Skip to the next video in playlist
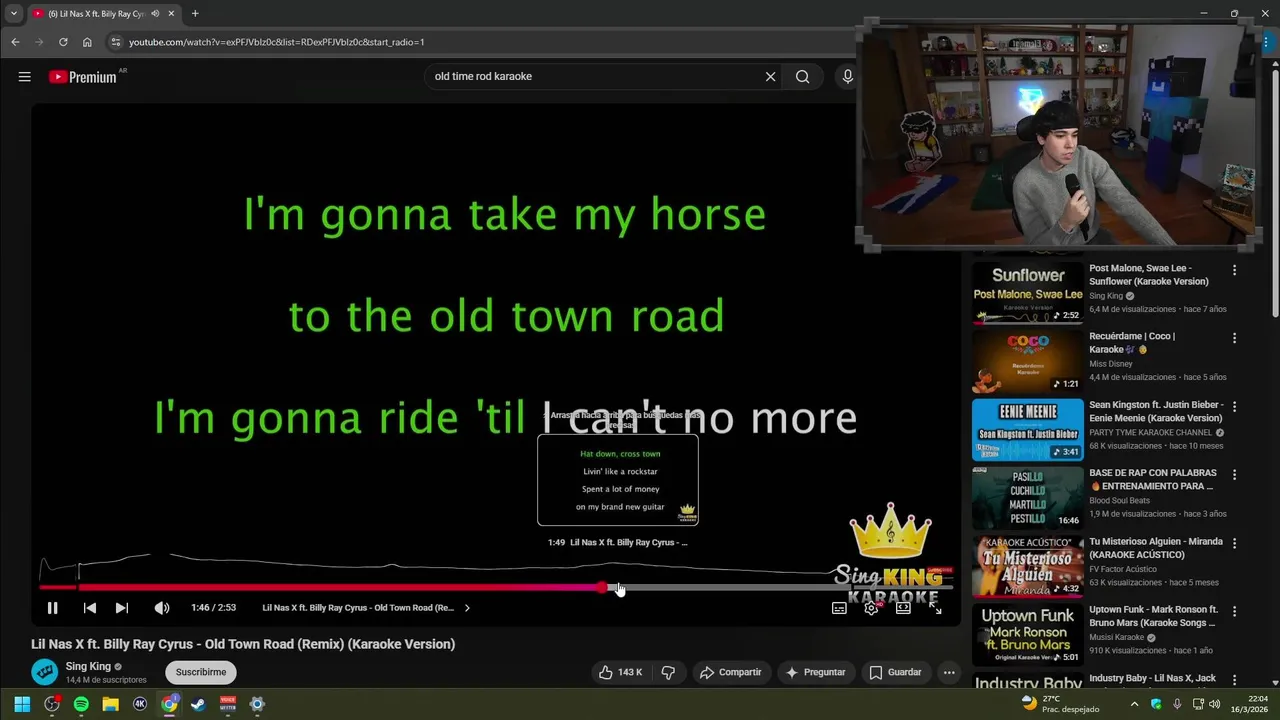1280x720 pixels. click(x=121, y=608)
